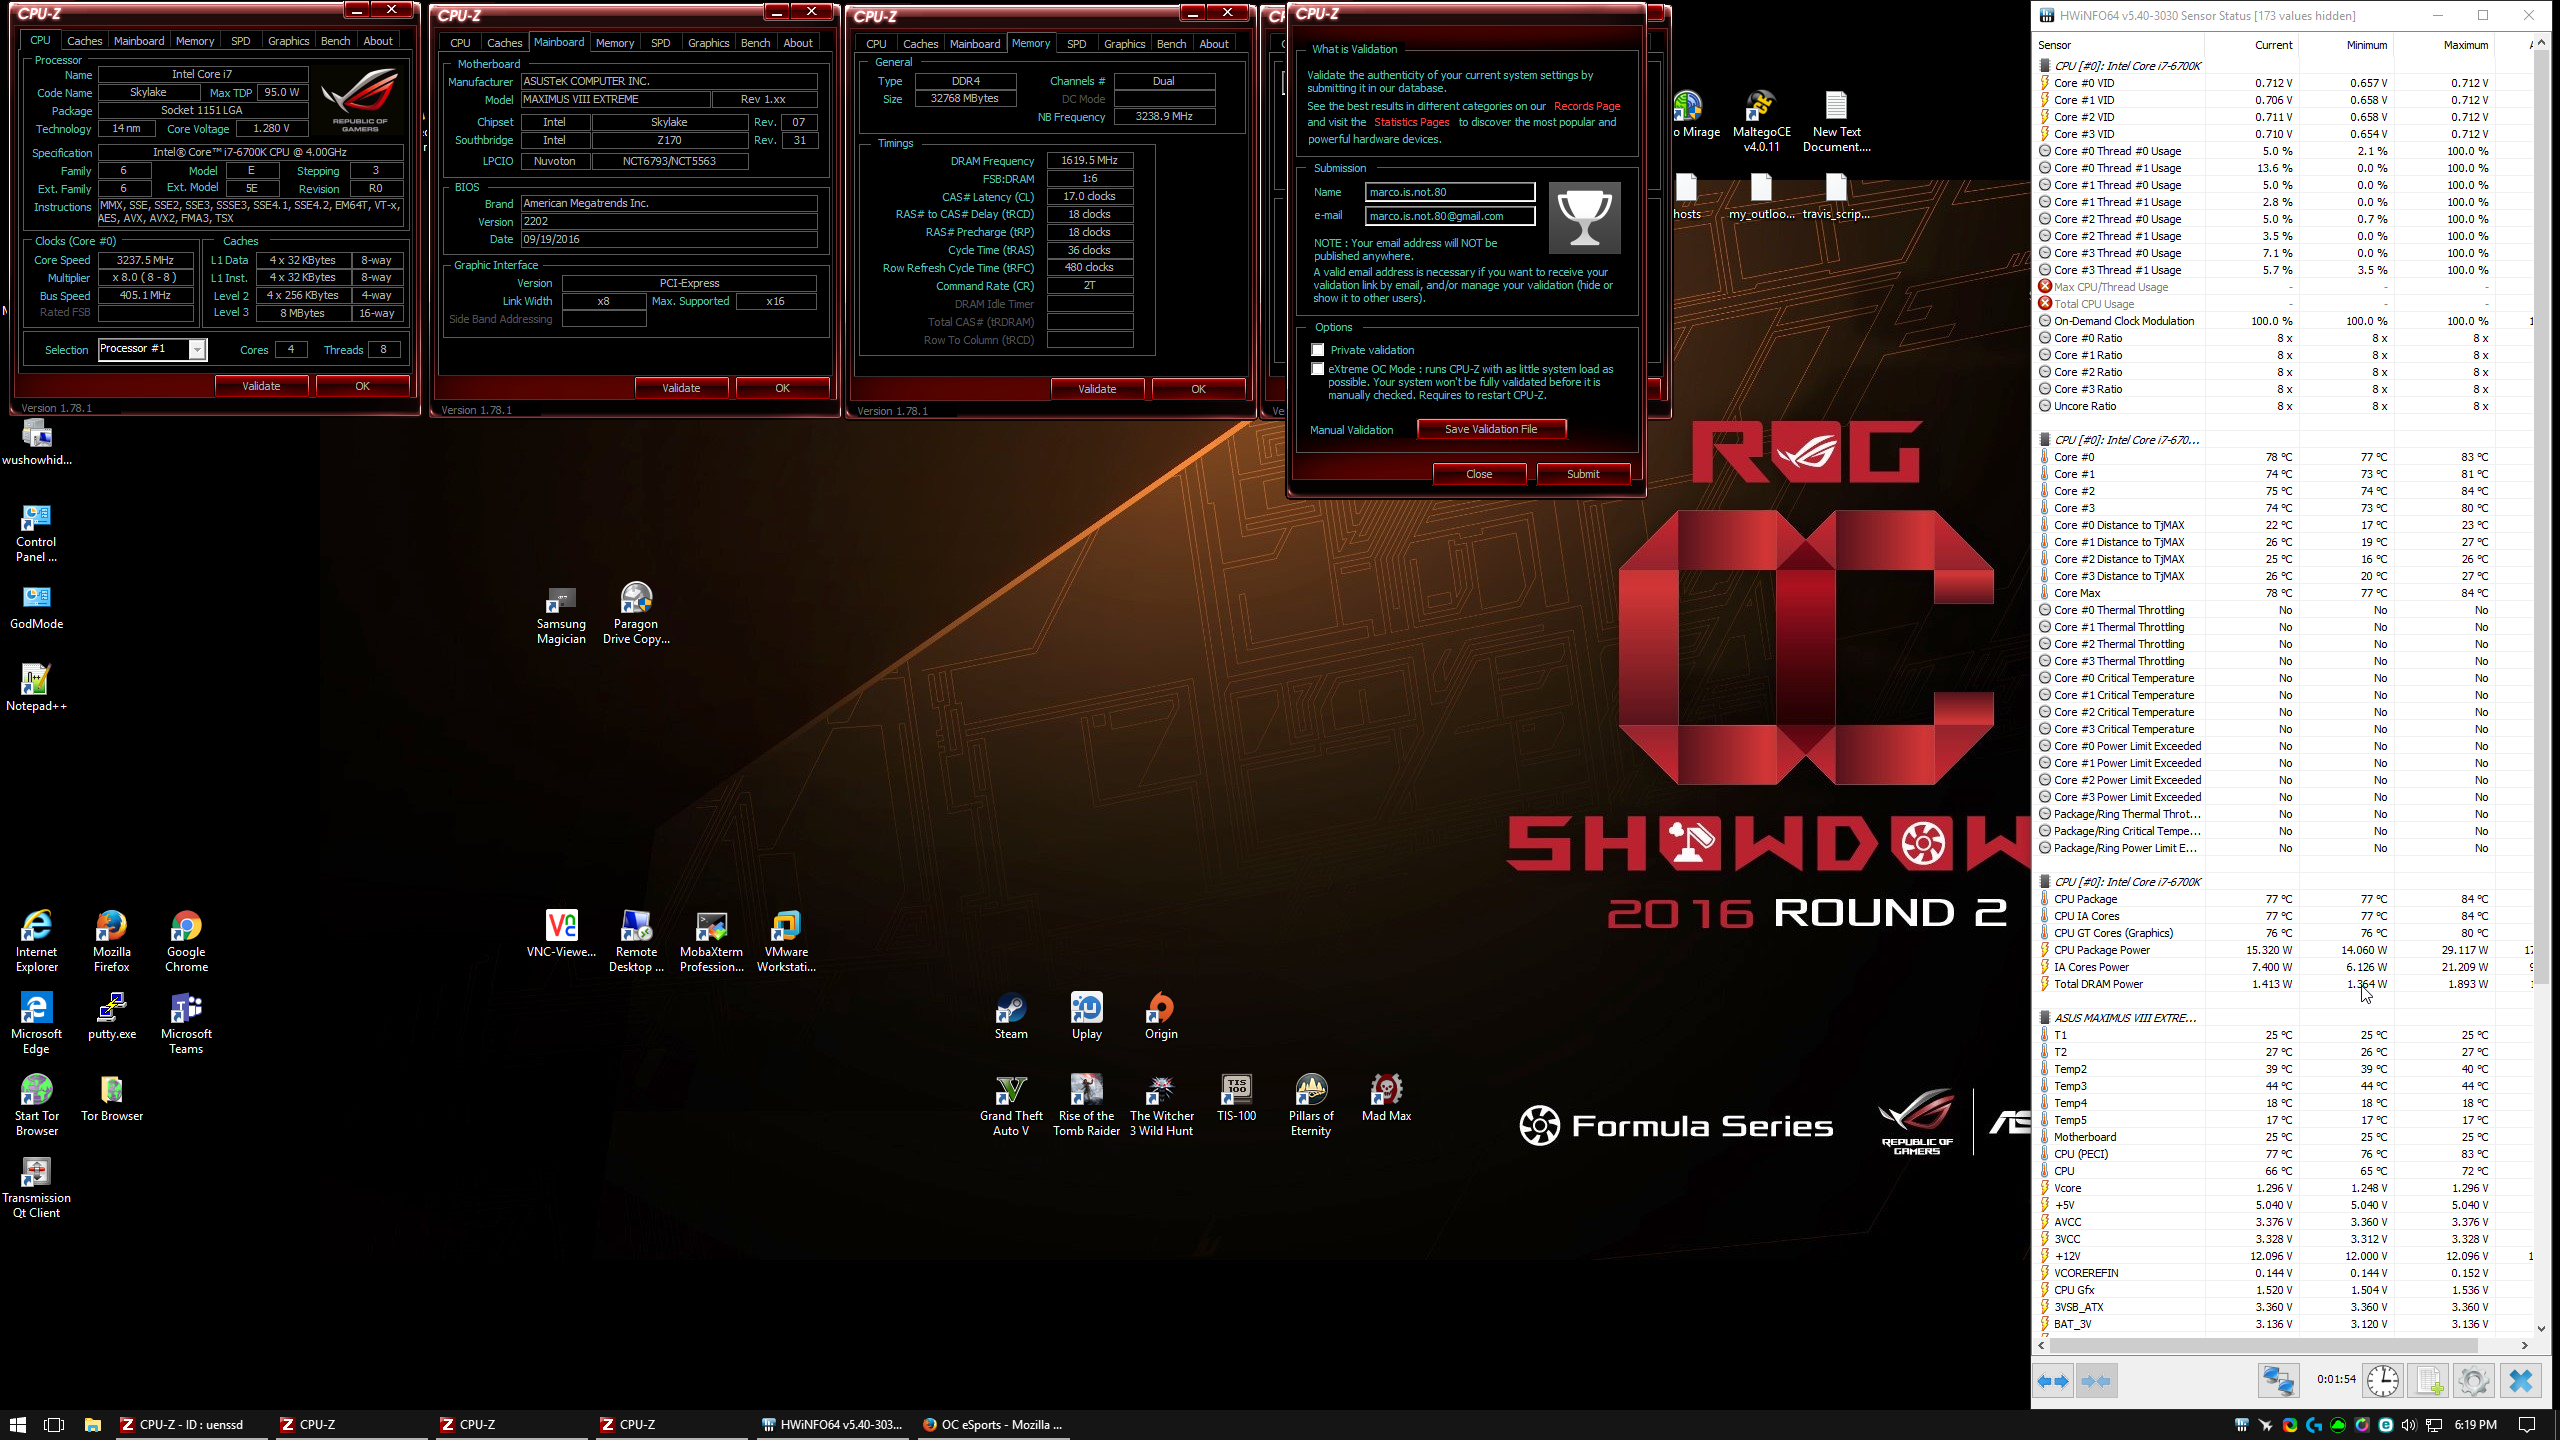
Task: Open the Action Center notifications icon
Action: [x=2527, y=1425]
